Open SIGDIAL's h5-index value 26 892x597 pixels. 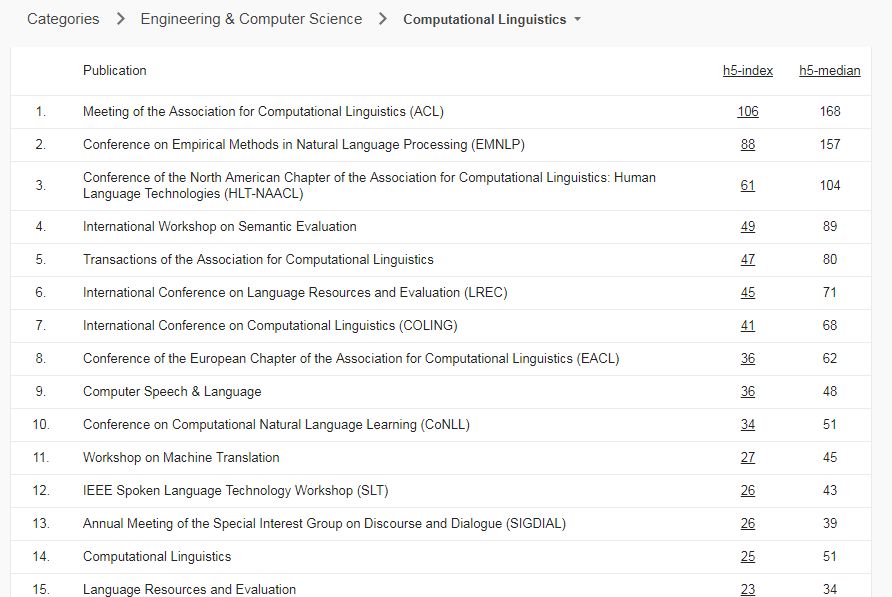748,524
